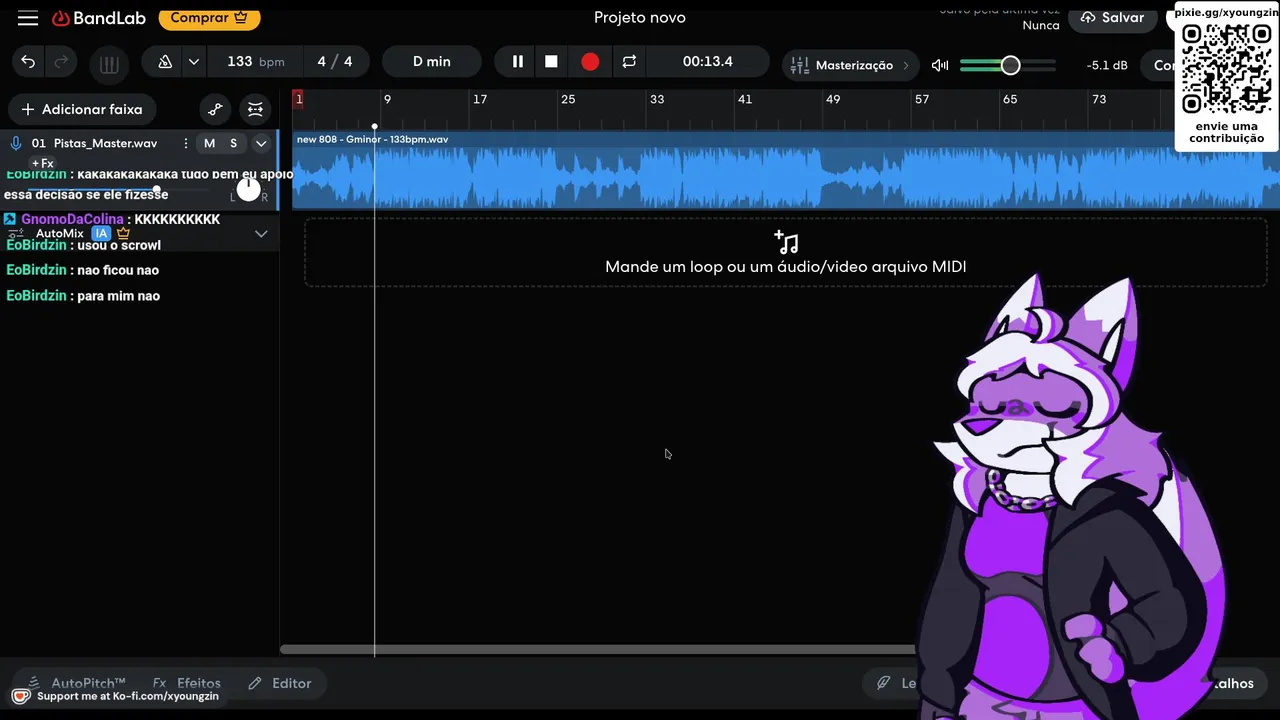Add a new track with Adicionar faixa
The height and width of the screenshot is (720, 1280).
pyautogui.click(x=82, y=109)
